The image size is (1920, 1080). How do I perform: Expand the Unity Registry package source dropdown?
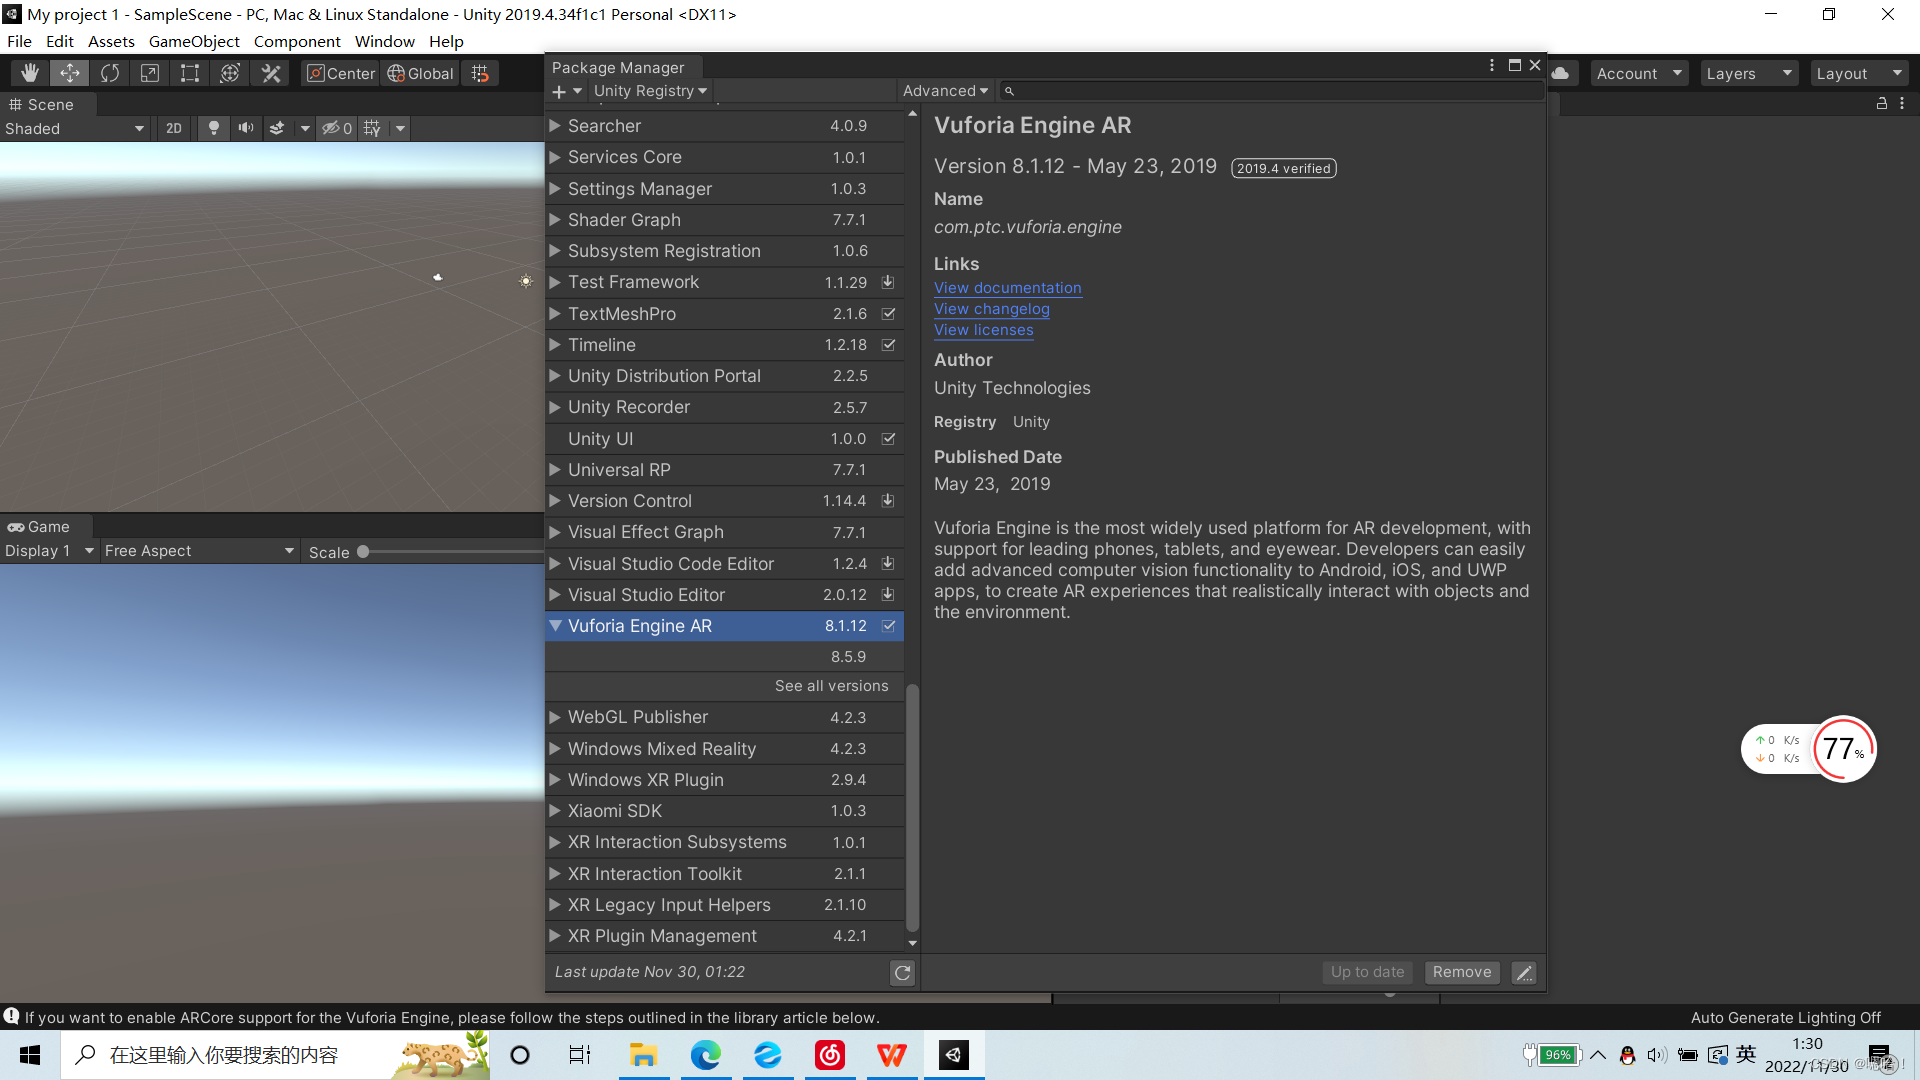646,90
